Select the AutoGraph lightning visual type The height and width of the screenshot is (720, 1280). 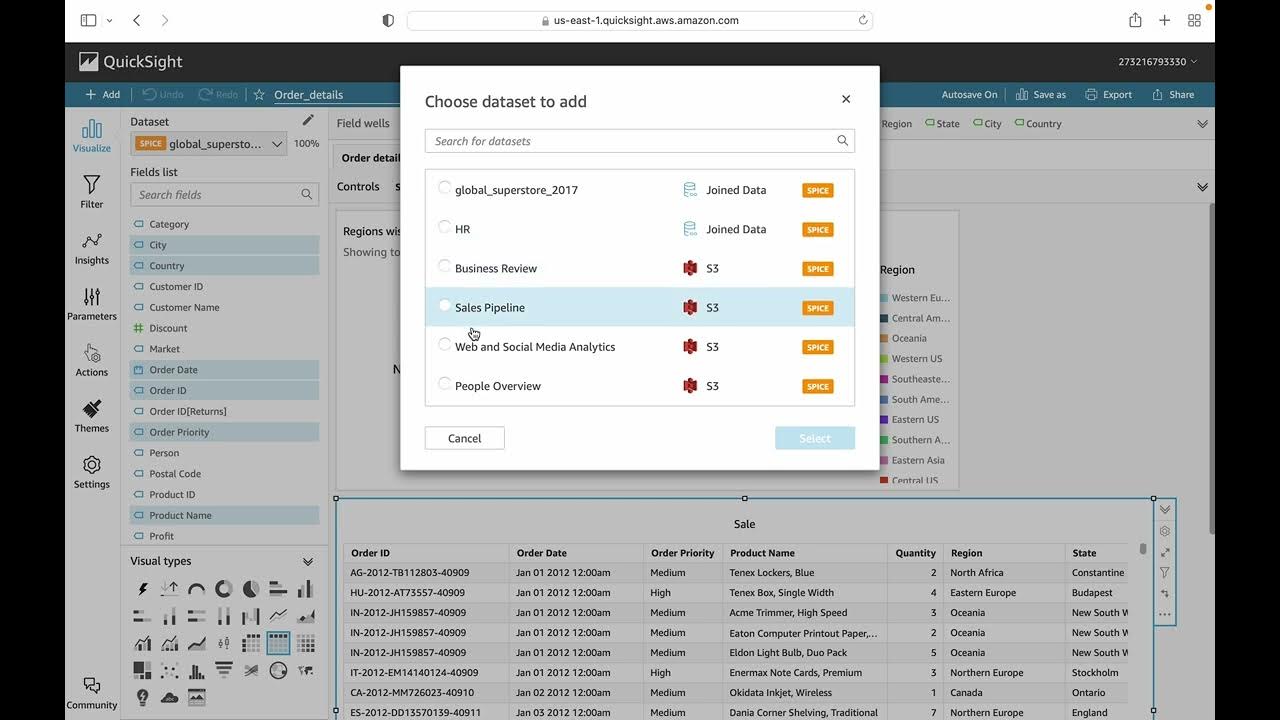point(142,589)
